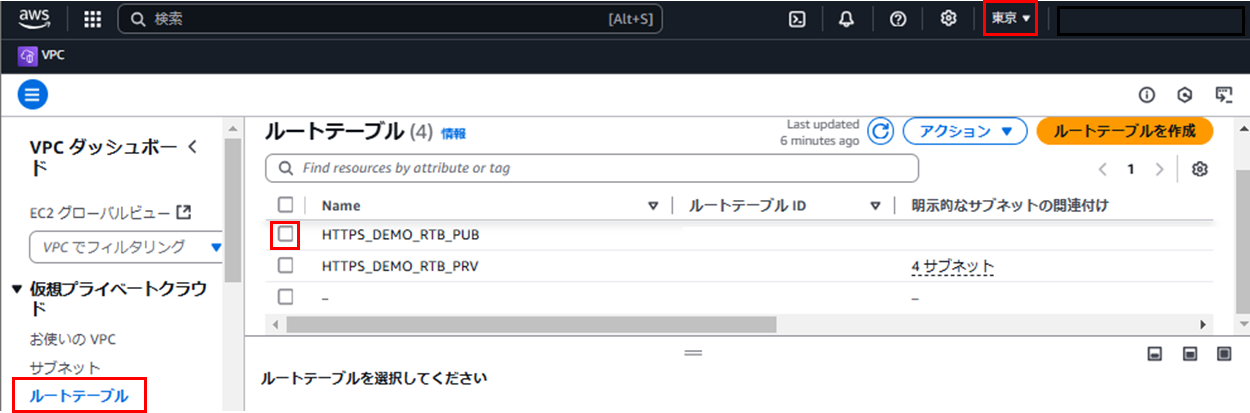
Task: Click ルートテーブルを作成 button
Action: tap(1125, 131)
